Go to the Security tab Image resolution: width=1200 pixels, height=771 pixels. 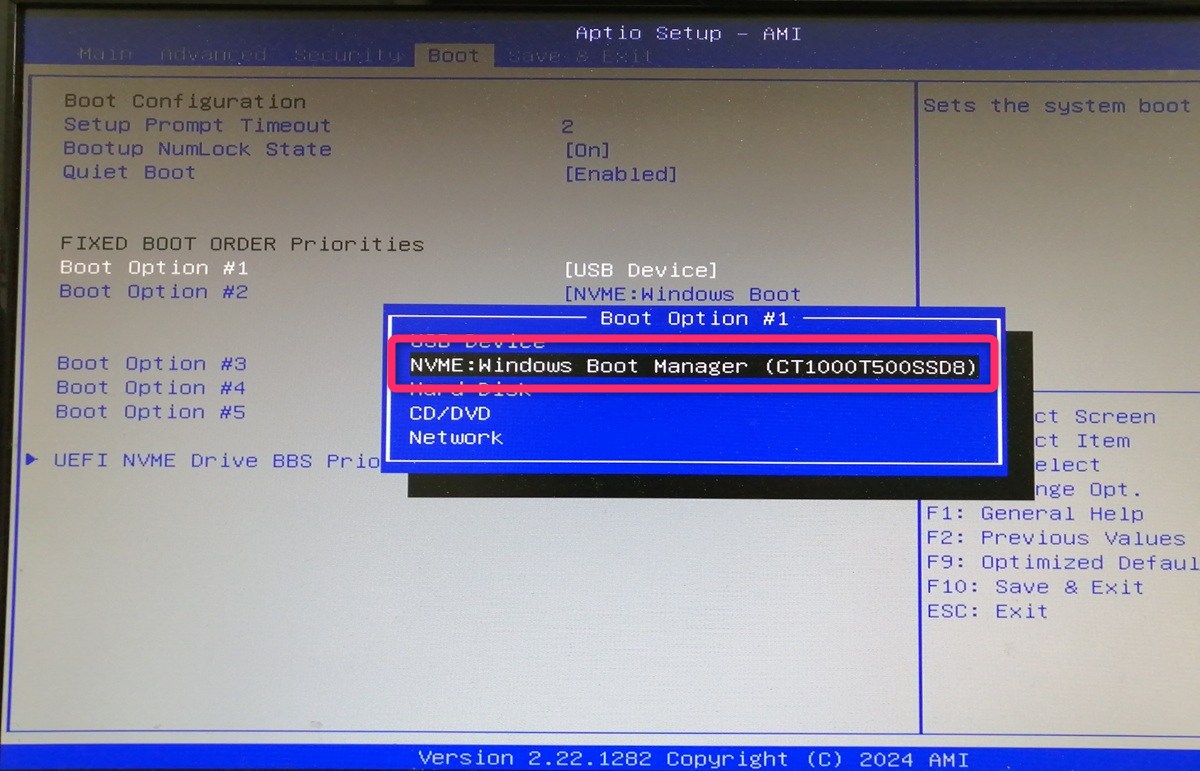[347, 55]
